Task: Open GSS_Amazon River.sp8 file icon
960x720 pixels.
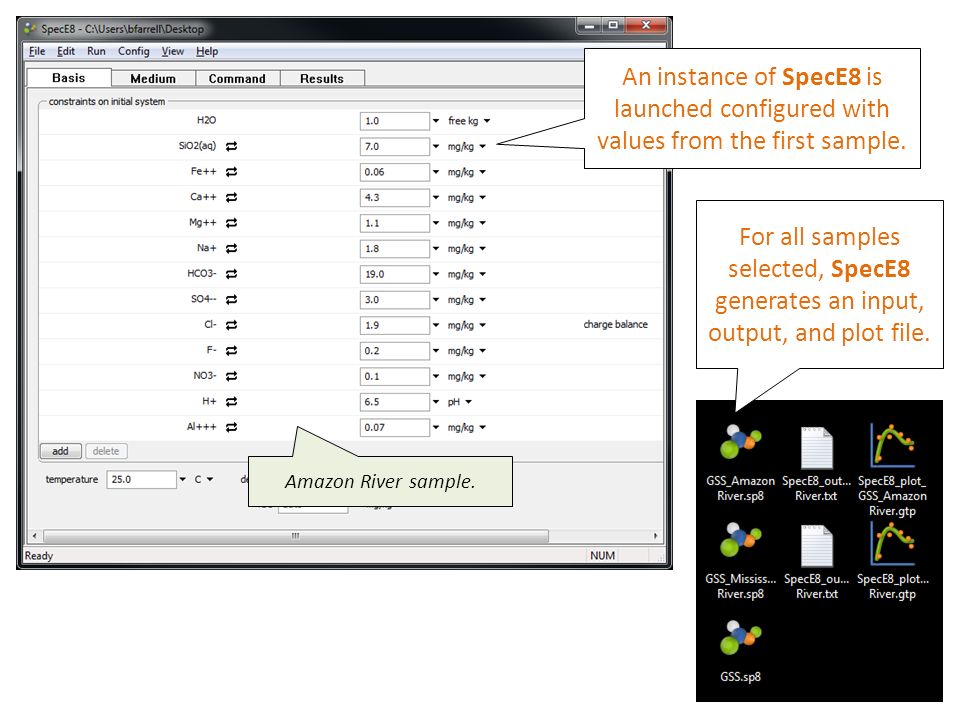Action: tap(741, 441)
